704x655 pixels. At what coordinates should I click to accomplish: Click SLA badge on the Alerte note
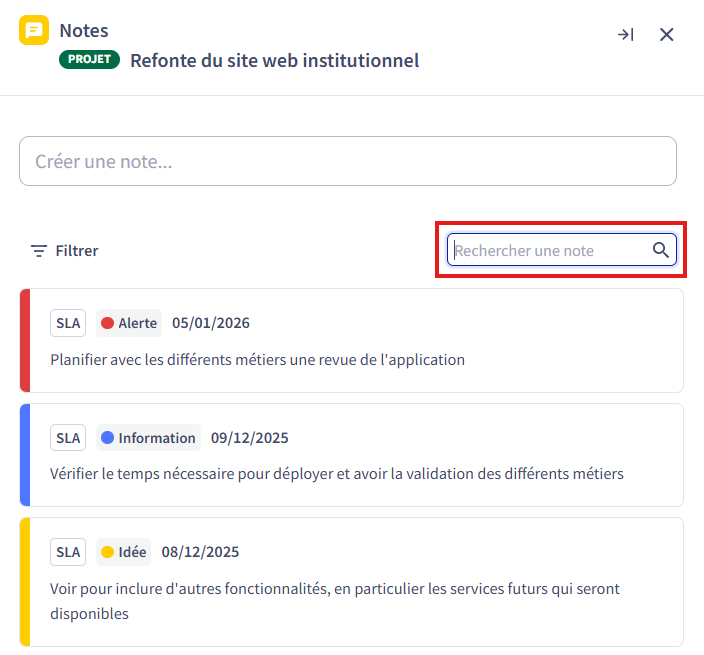point(68,323)
